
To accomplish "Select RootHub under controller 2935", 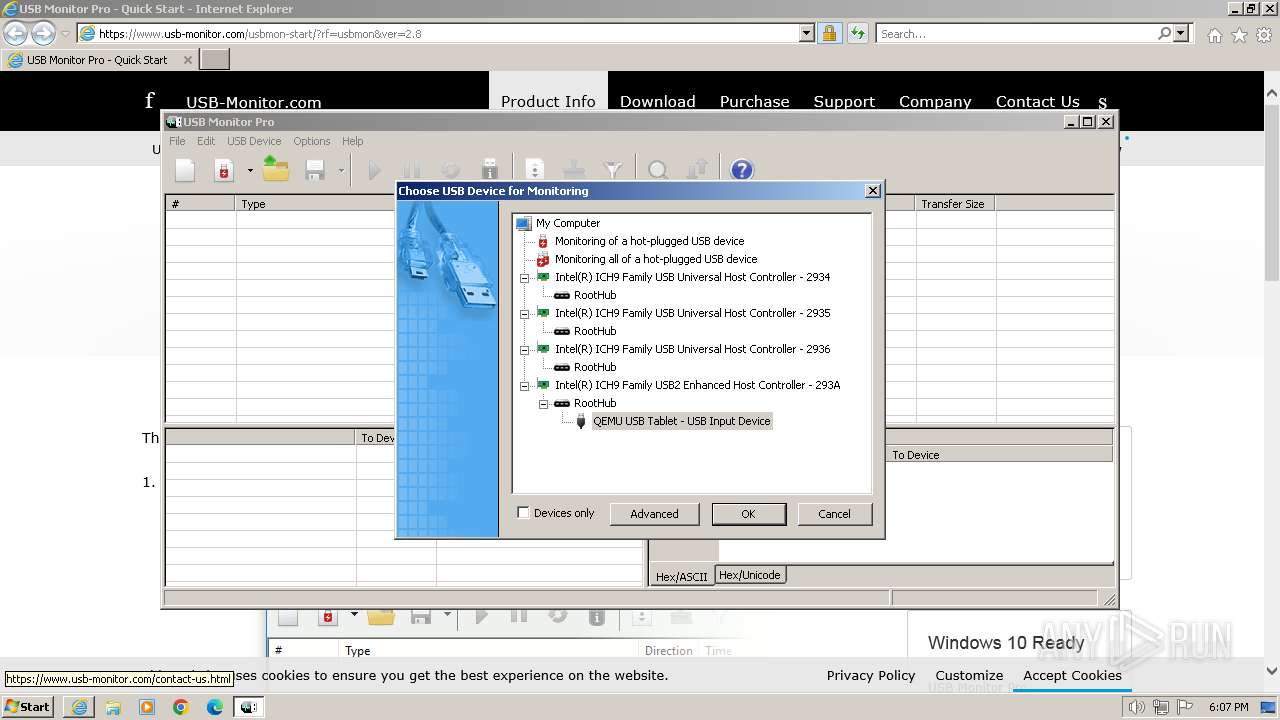I will coord(595,331).
